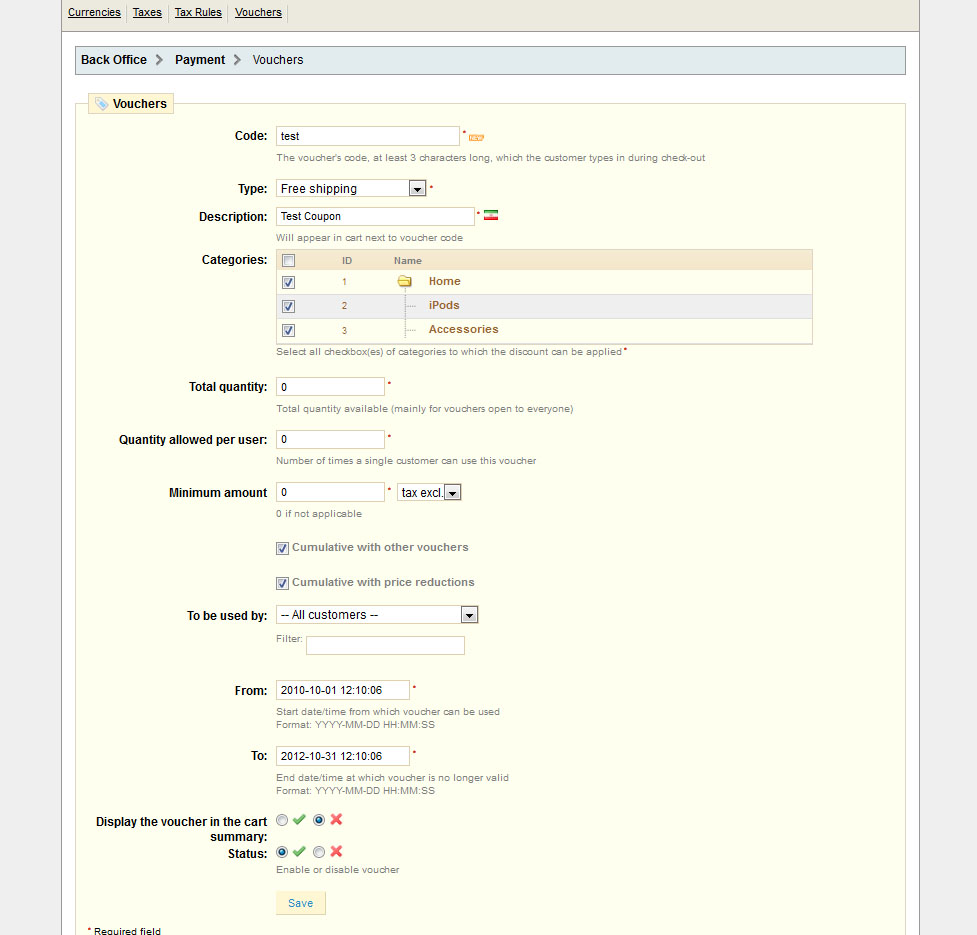Viewport: 977px width, 935px height.
Task: Click Cumulative with price reductions label
Action: pyautogui.click(x=383, y=582)
